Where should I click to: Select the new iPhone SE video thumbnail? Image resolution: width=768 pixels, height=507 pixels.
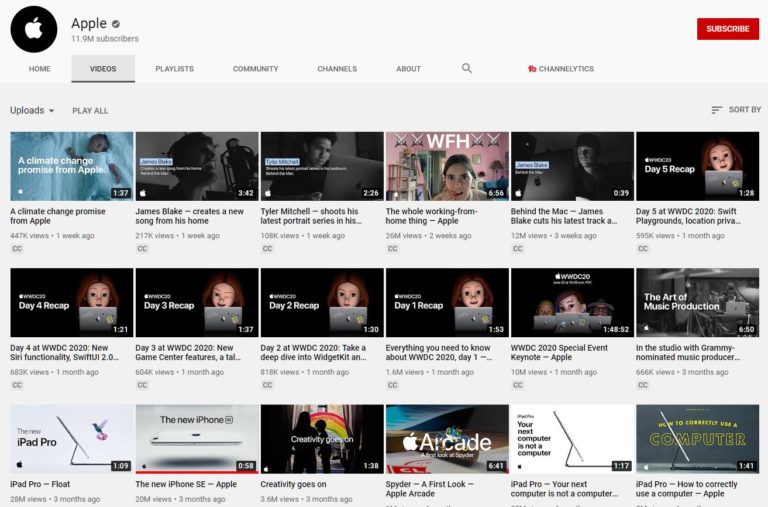[196, 438]
